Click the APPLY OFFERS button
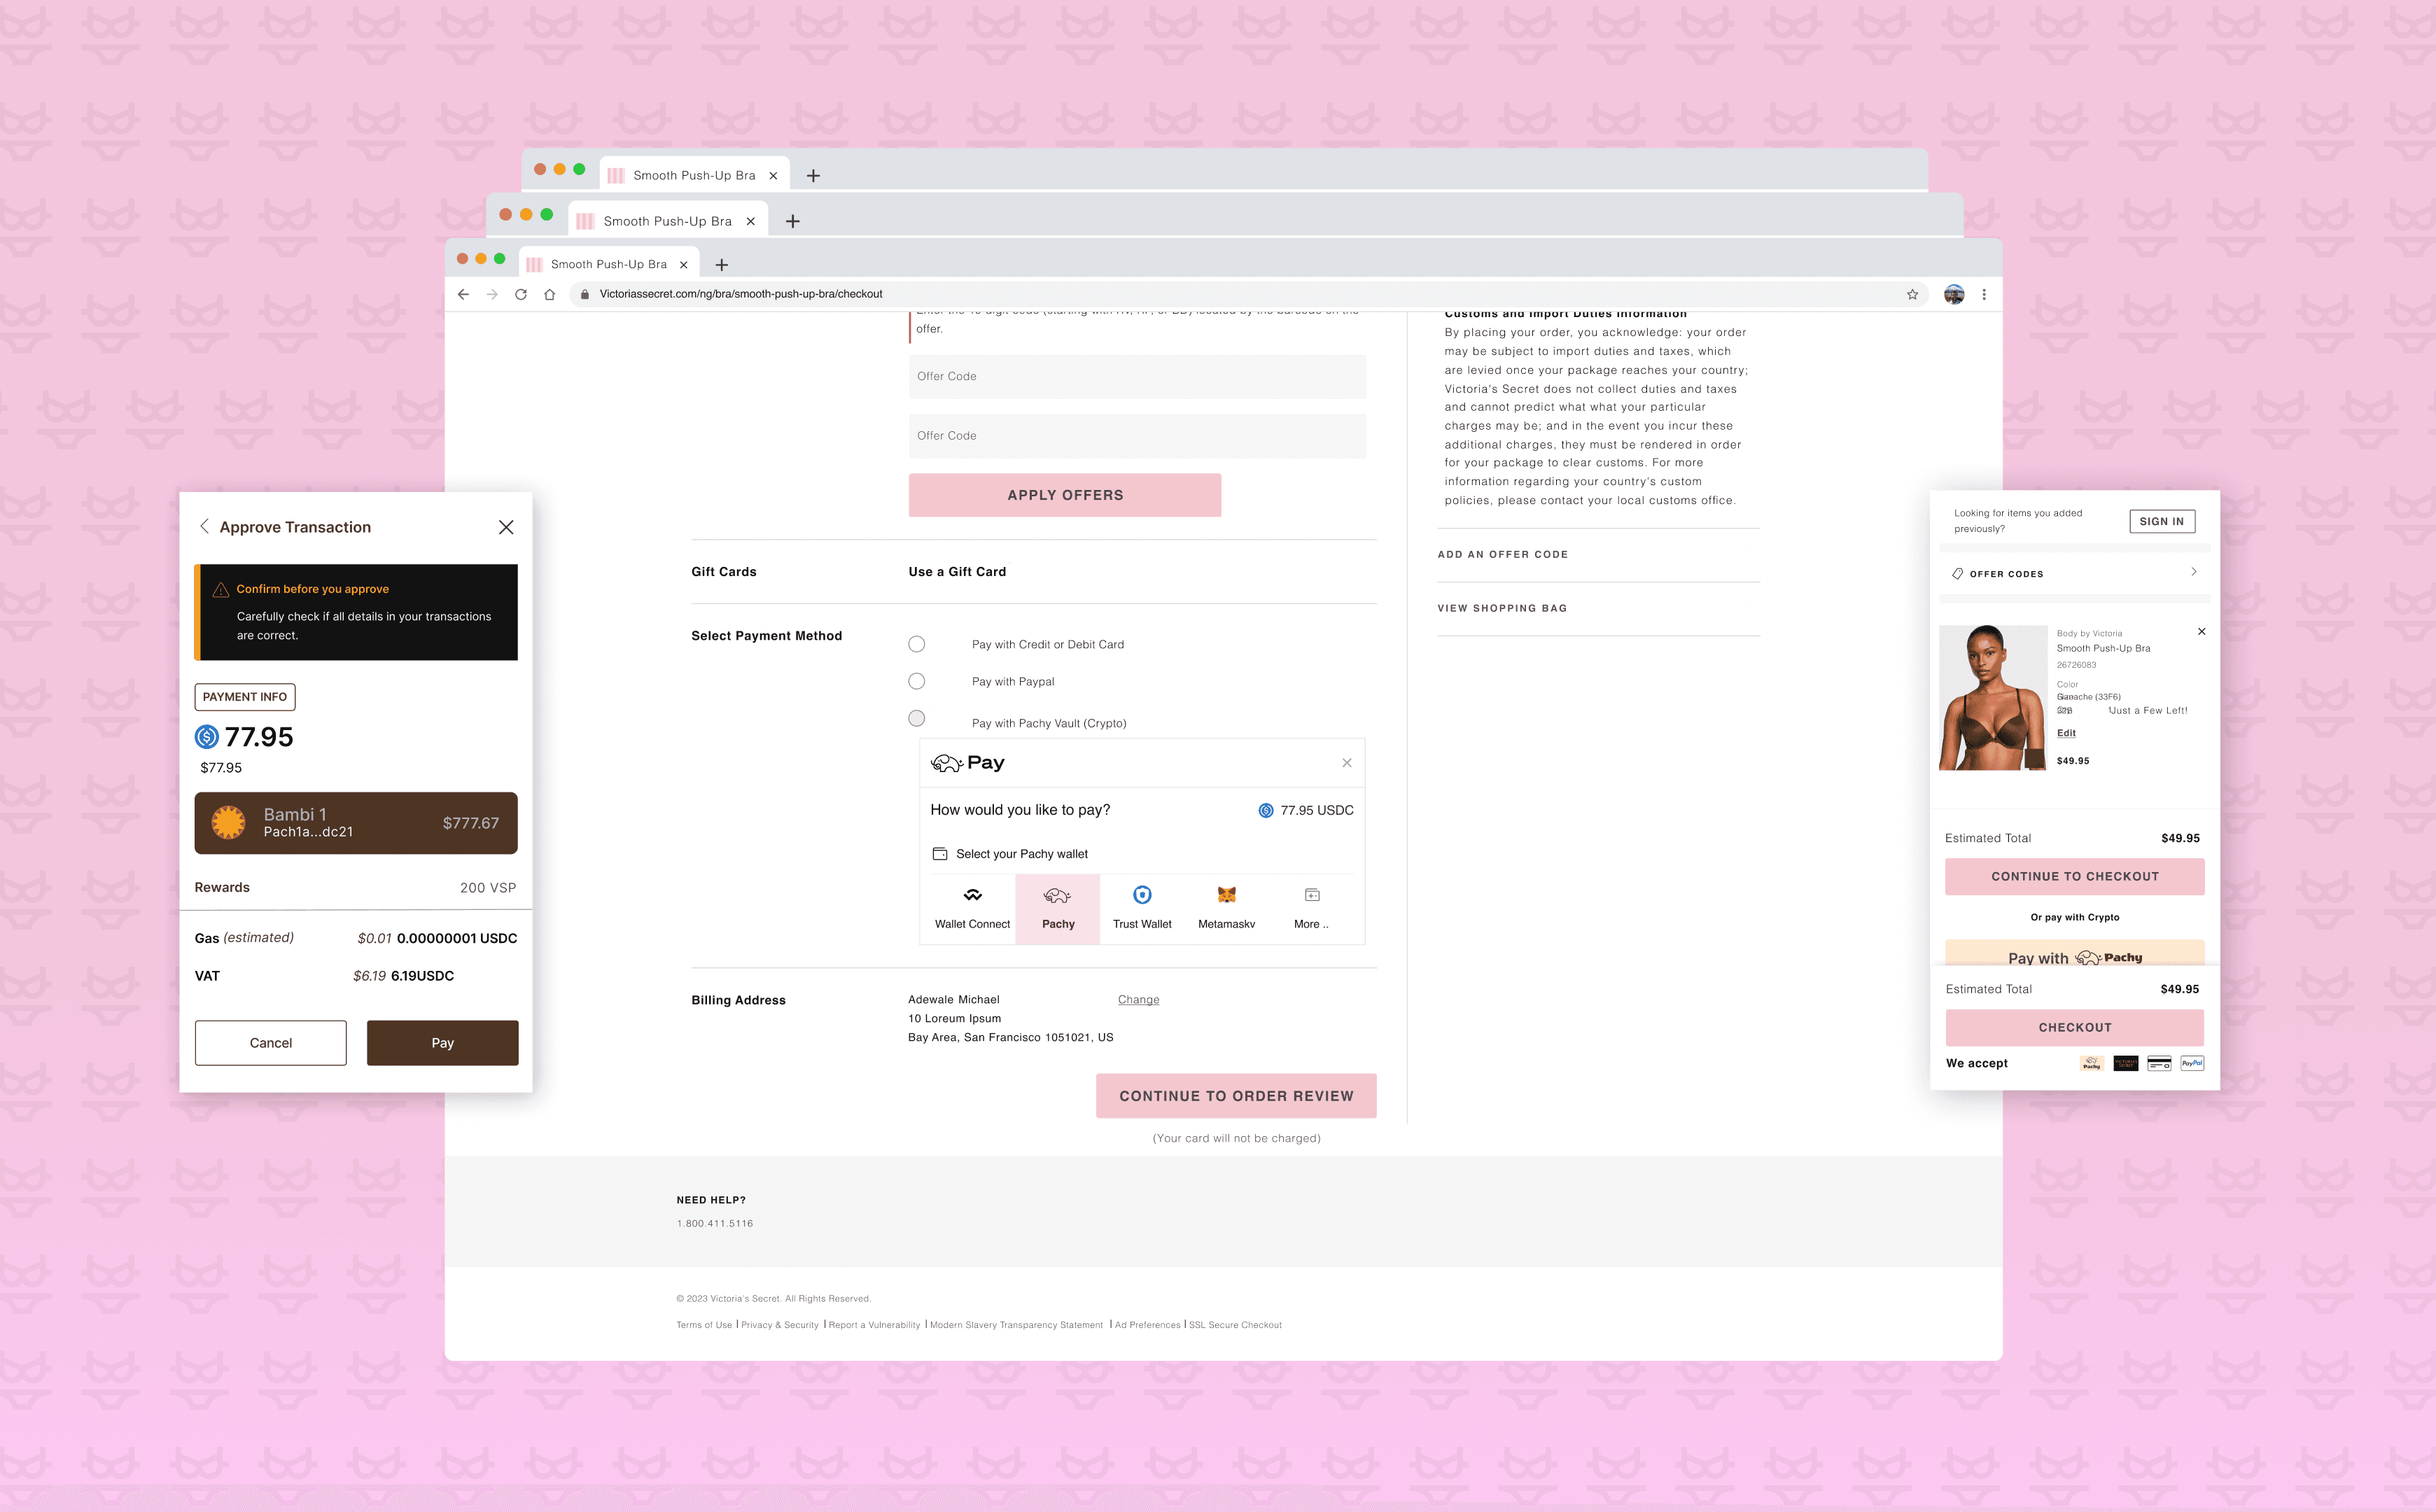 (1065, 495)
